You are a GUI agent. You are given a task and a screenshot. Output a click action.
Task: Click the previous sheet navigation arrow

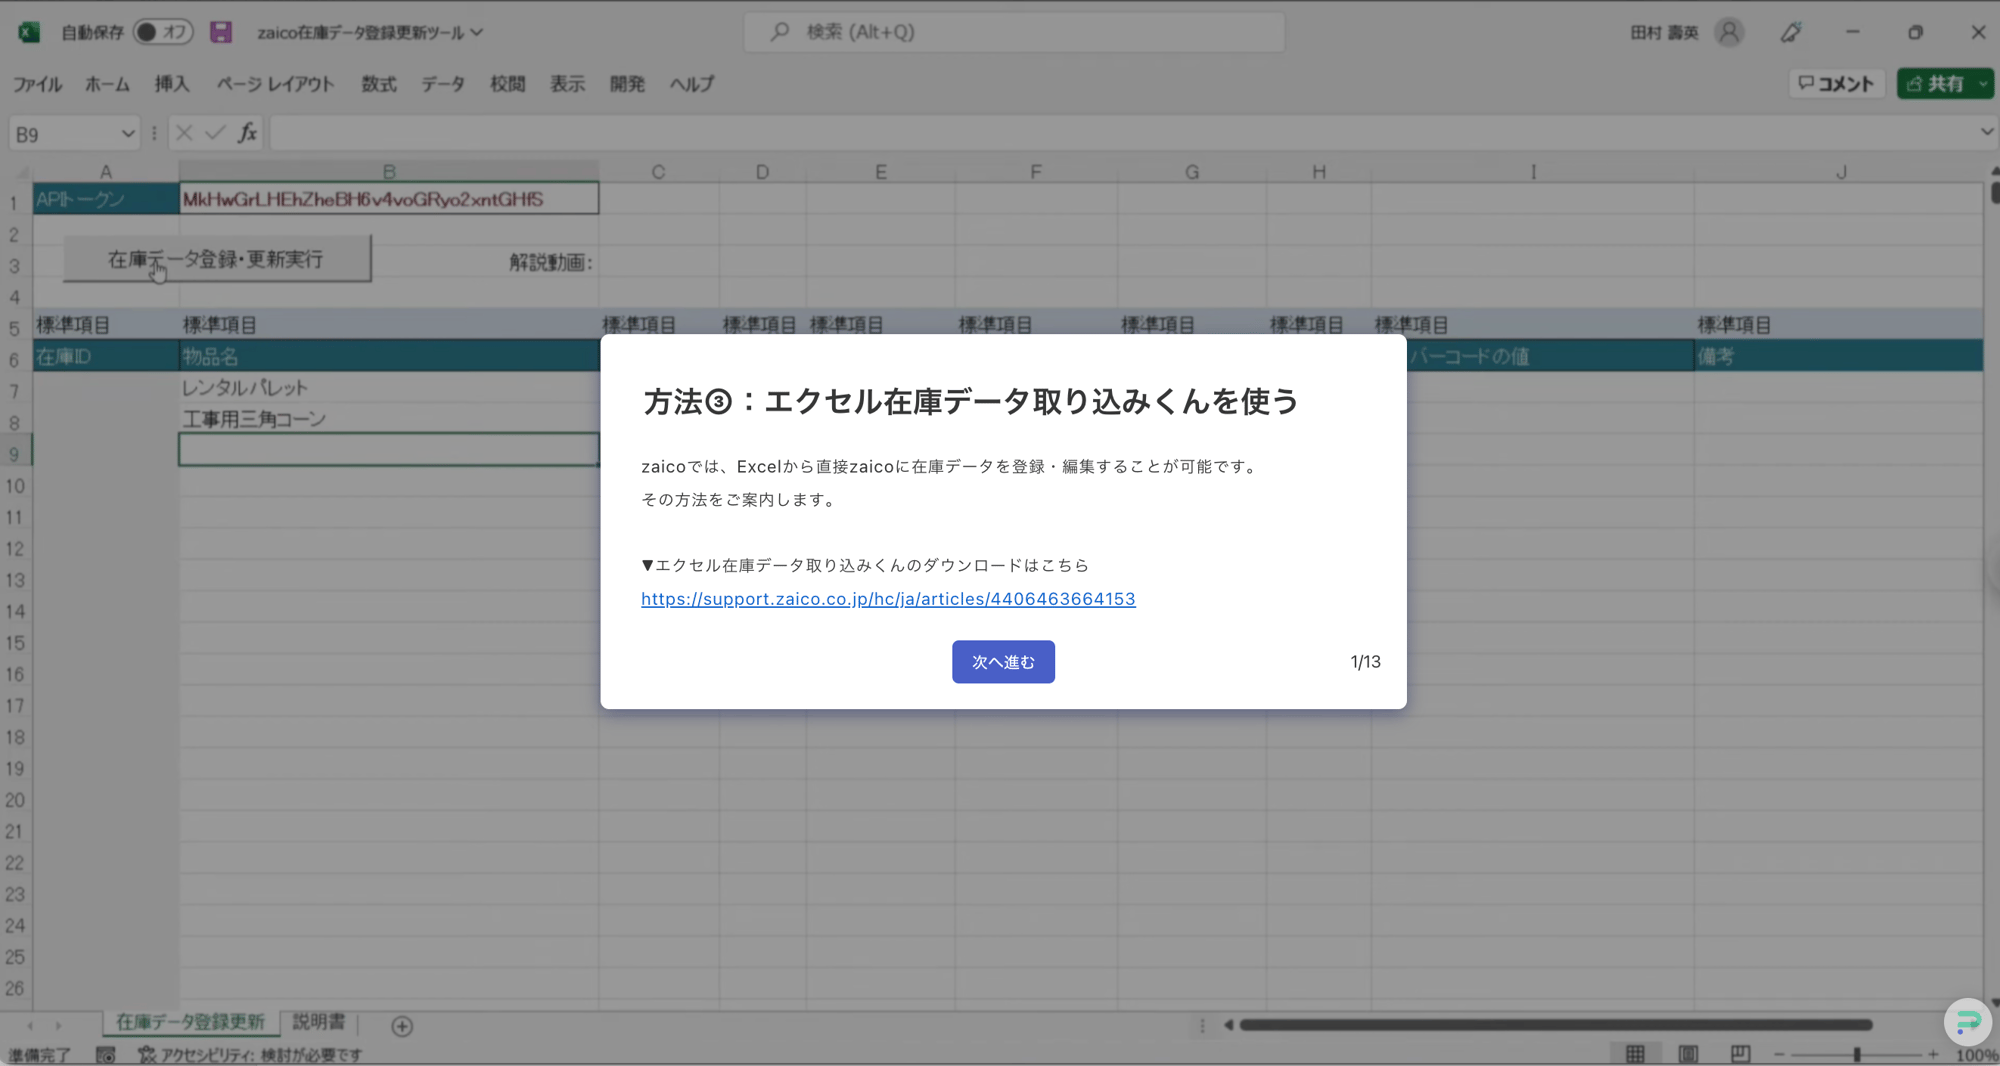click(30, 1026)
